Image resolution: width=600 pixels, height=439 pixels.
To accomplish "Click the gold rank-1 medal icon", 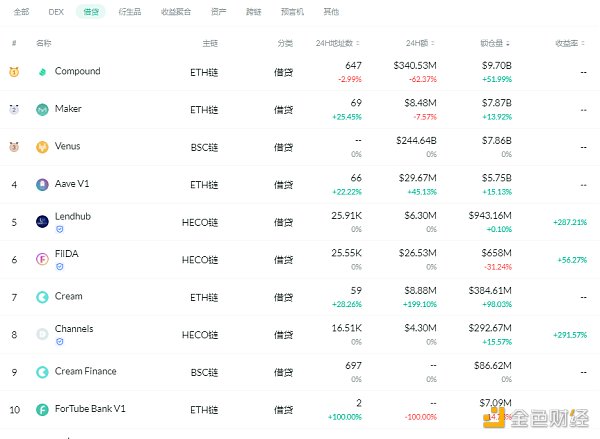I will tap(14, 72).
